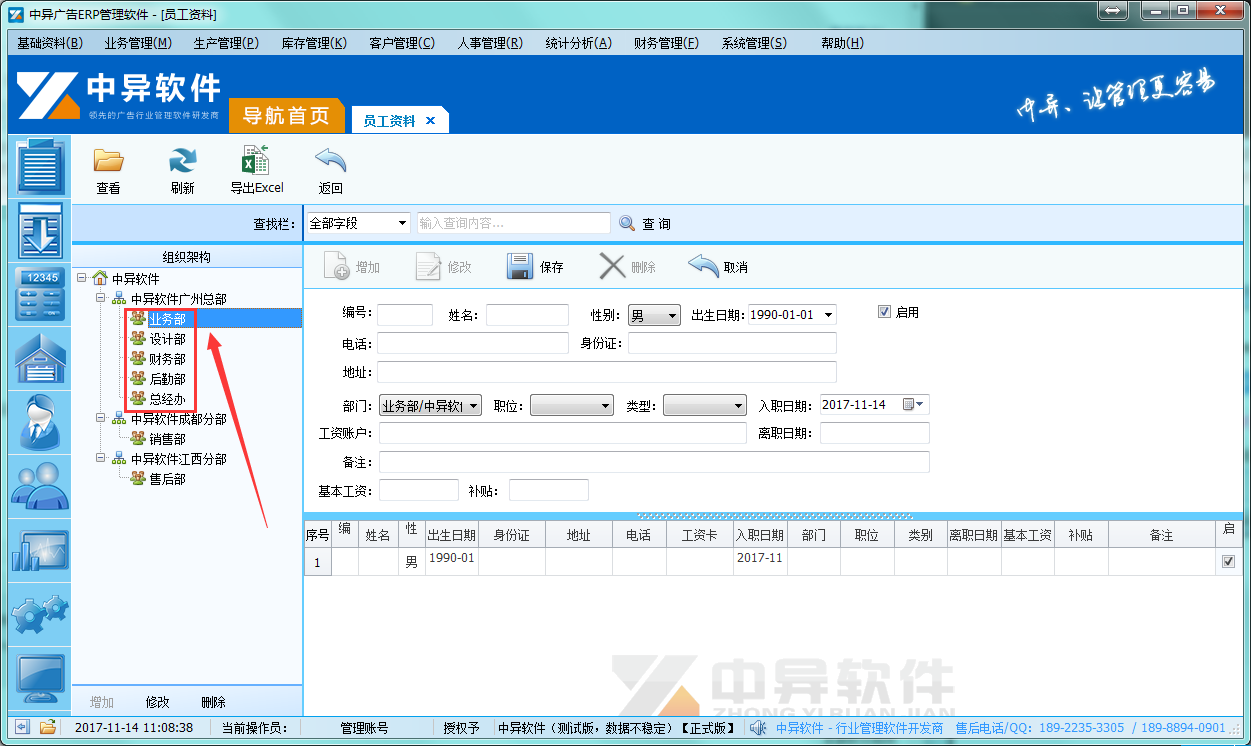Screen dimensions: 1251x746
Task: Collapse the 中异软件成都分部 node
Action: tap(101, 419)
